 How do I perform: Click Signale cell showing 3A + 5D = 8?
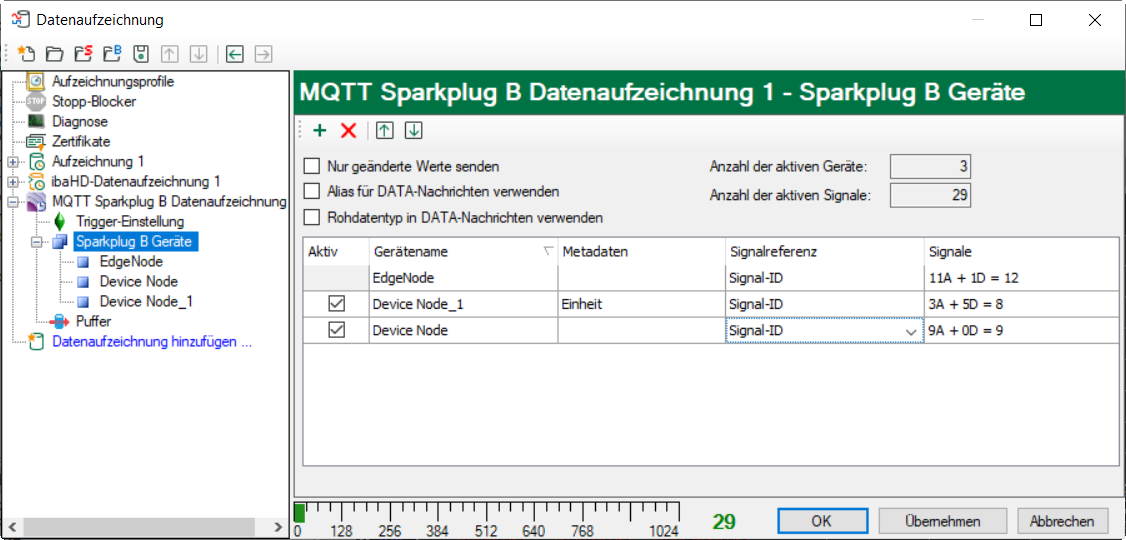pos(1020,304)
